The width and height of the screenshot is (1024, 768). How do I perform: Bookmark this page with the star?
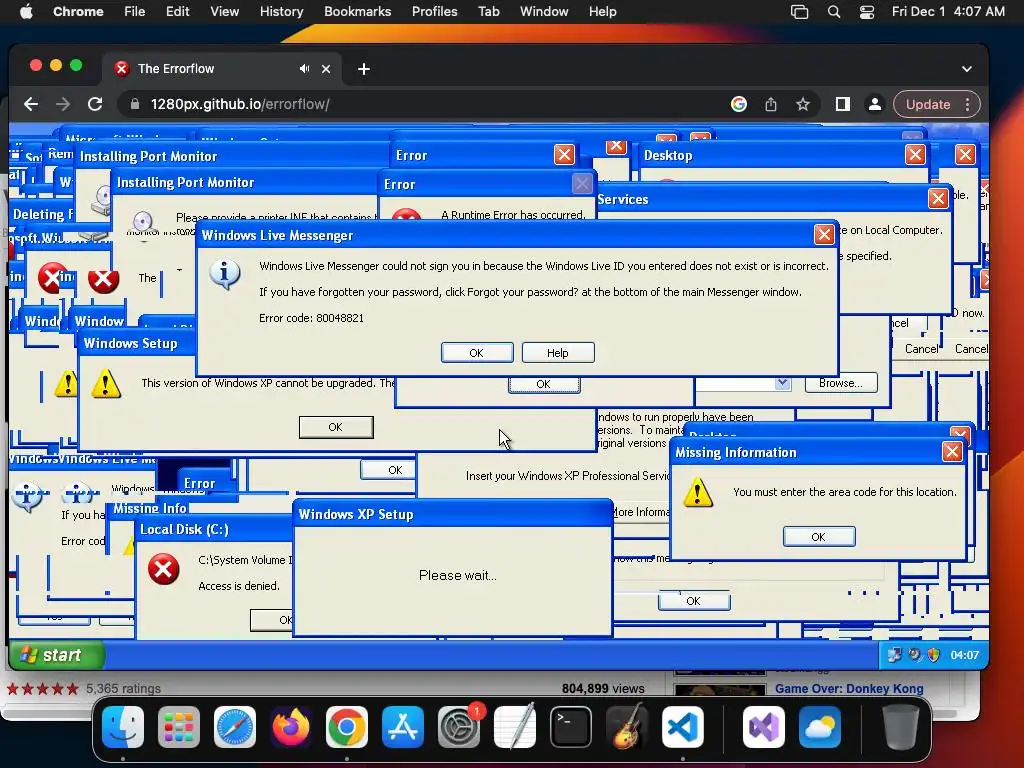coord(803,104)
